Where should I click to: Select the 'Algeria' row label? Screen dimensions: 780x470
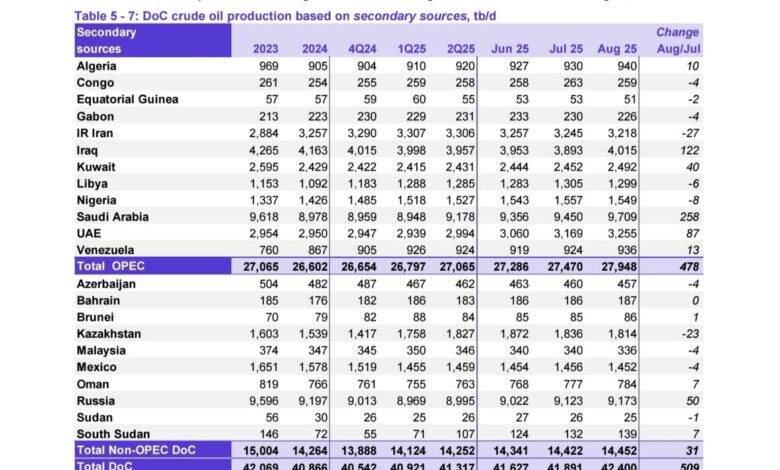pyautogui.click(x=98, y=65)
